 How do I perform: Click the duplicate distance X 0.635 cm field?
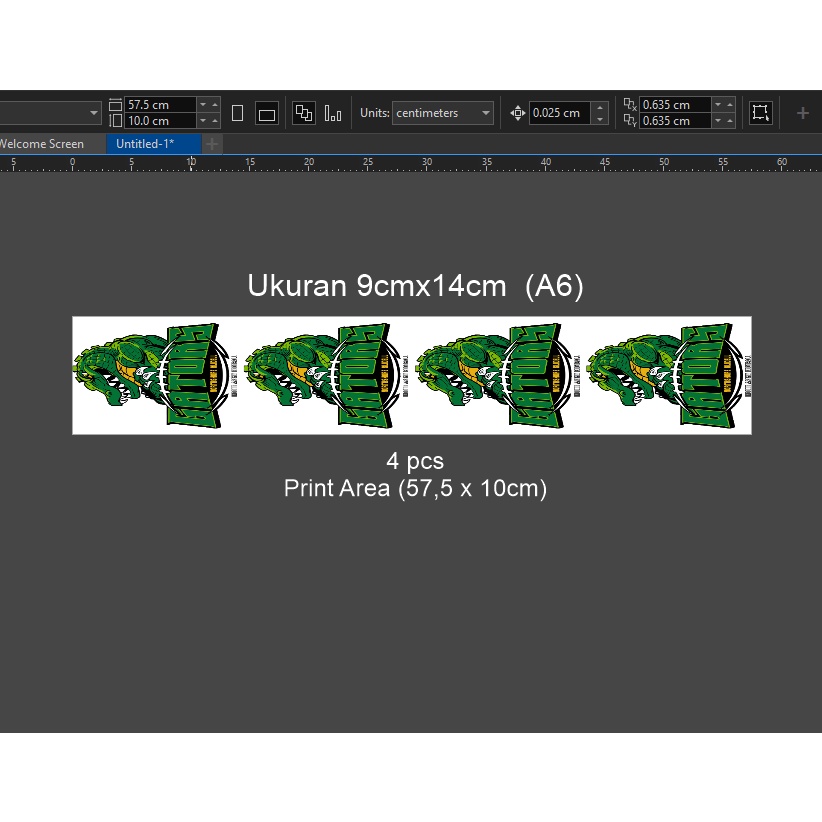675,105
